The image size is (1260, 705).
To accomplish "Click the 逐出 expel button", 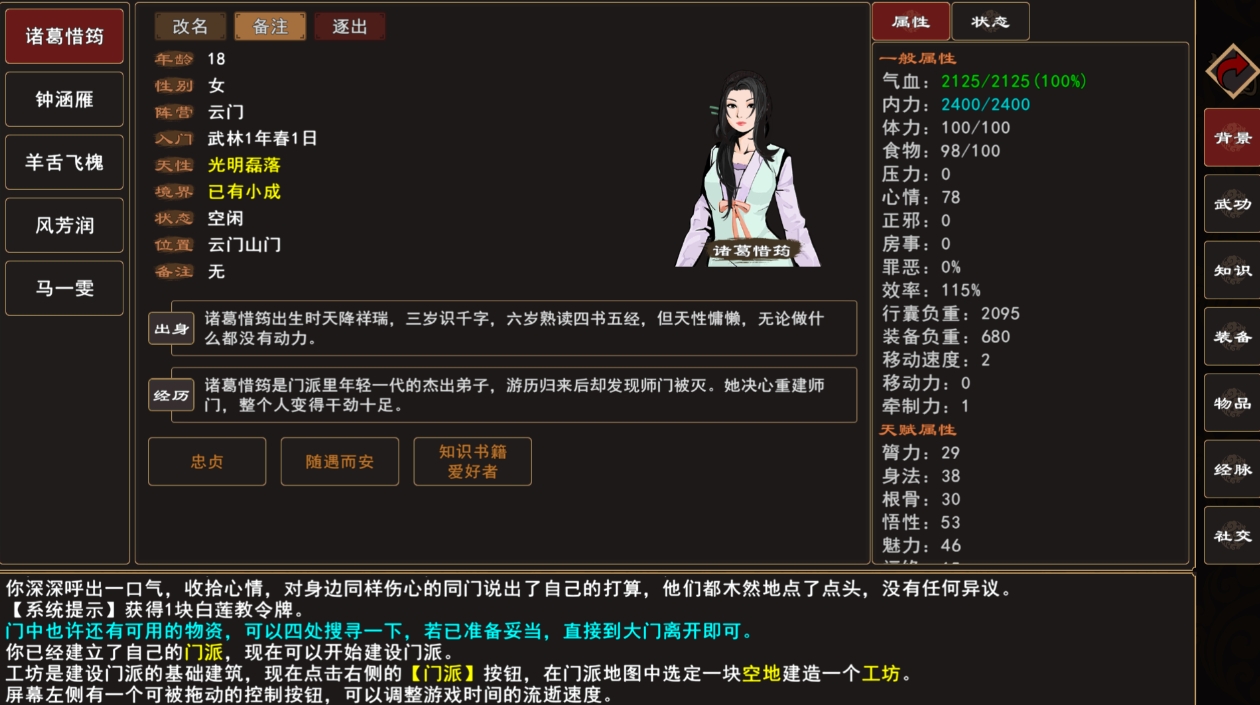I will click(x=350, y=27).
